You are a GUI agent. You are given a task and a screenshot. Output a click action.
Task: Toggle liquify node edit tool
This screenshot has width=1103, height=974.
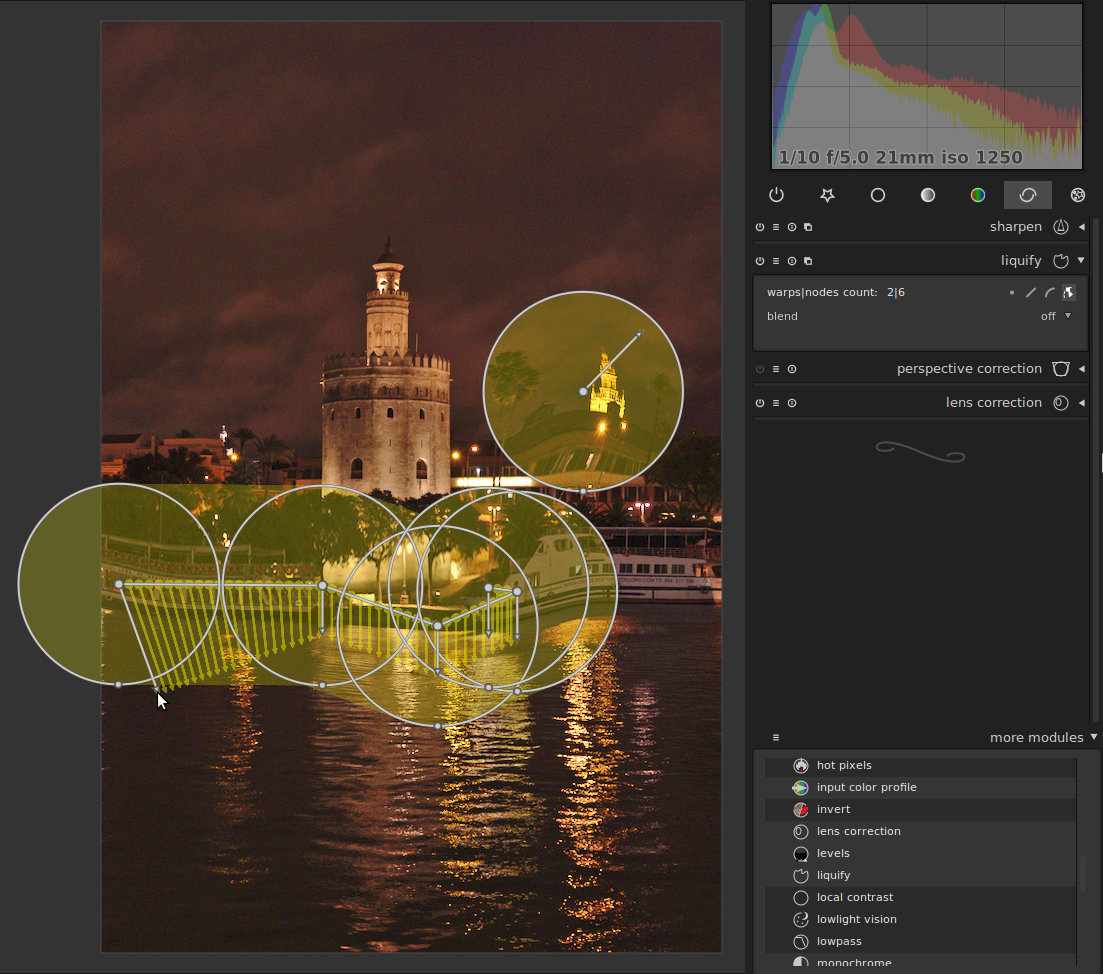pyautogui.click(x=1069, y=293)
